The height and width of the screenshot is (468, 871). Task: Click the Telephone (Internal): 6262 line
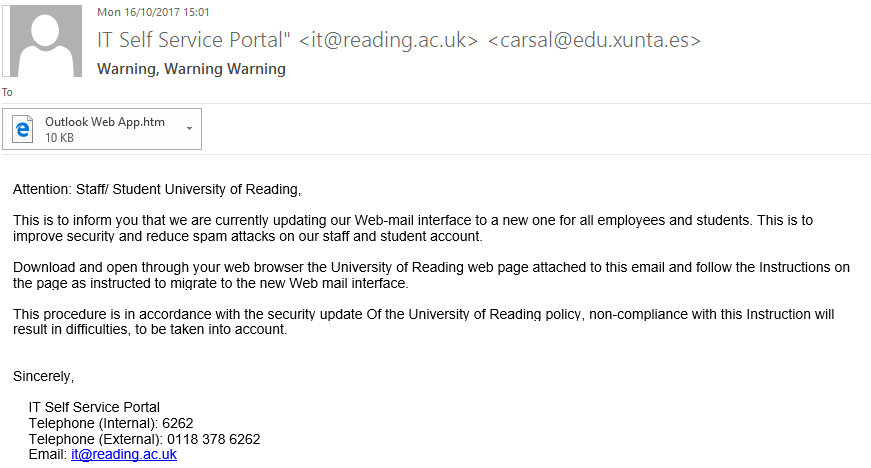tap(111, 423)
